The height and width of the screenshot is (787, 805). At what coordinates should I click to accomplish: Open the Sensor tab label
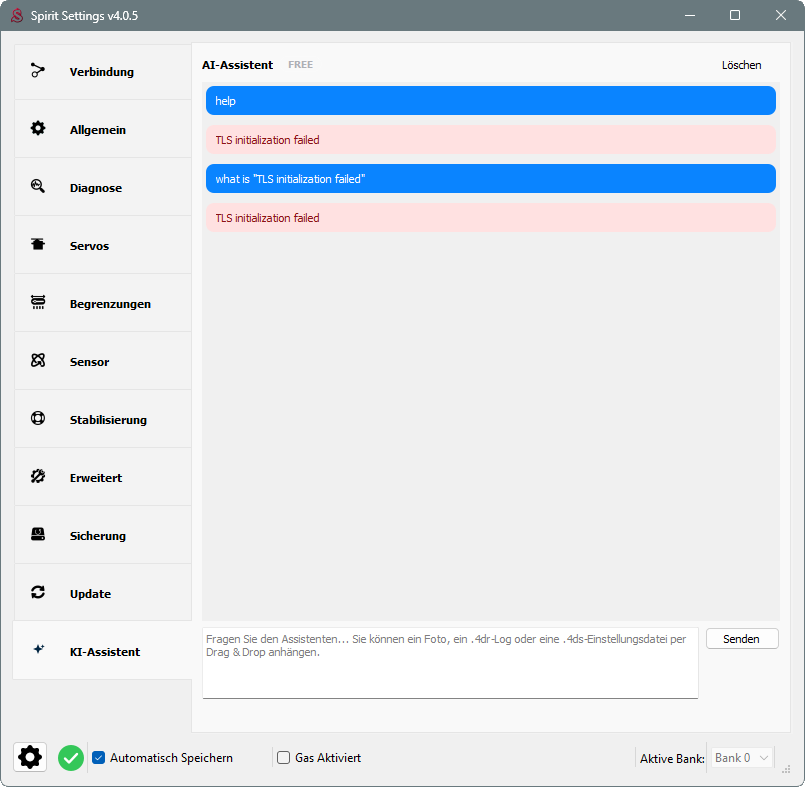click(x=89, y=362)
